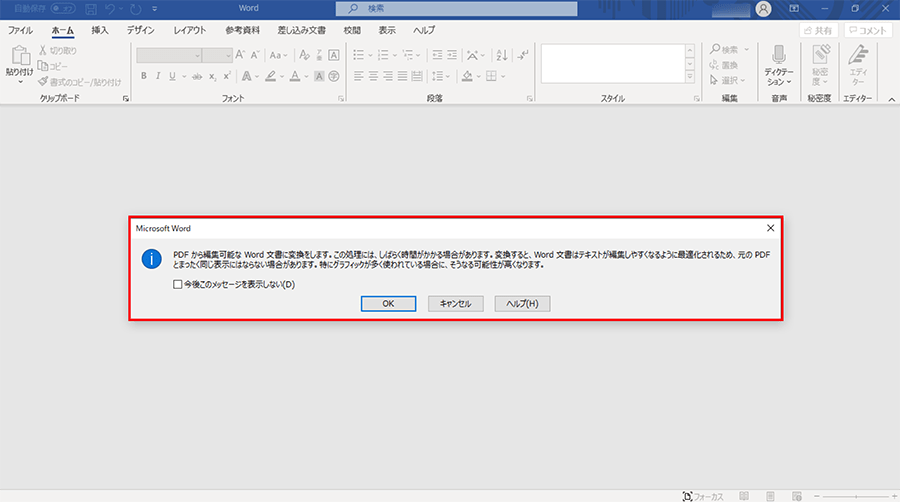Viewport: 900px width, 502px height.
Task: Expand the Styles gallery more arrow
Action: click(x=690, y=77)
